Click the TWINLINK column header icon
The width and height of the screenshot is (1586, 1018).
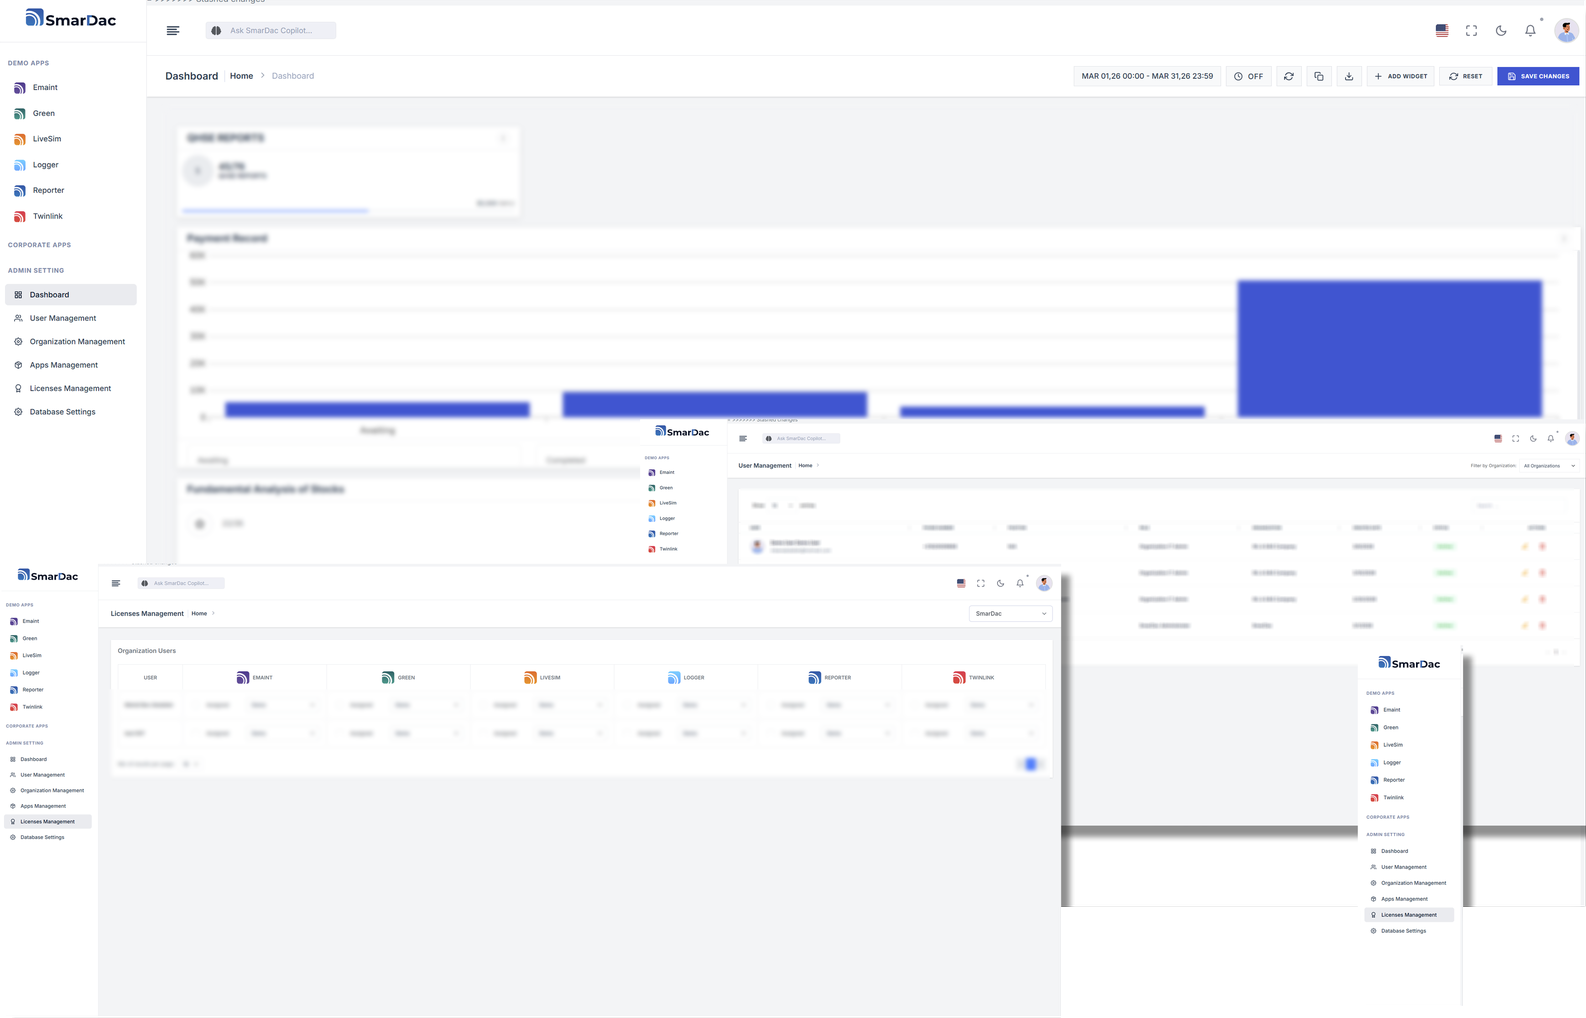(x=959, y=678)
